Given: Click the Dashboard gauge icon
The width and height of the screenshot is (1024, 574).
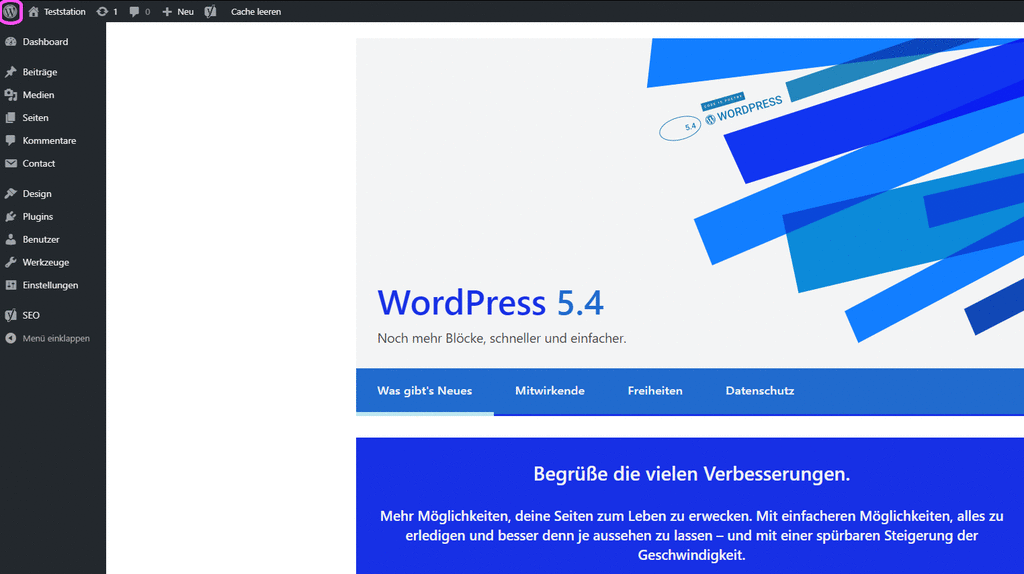Looking at the screenshot, I should point(10,42).
